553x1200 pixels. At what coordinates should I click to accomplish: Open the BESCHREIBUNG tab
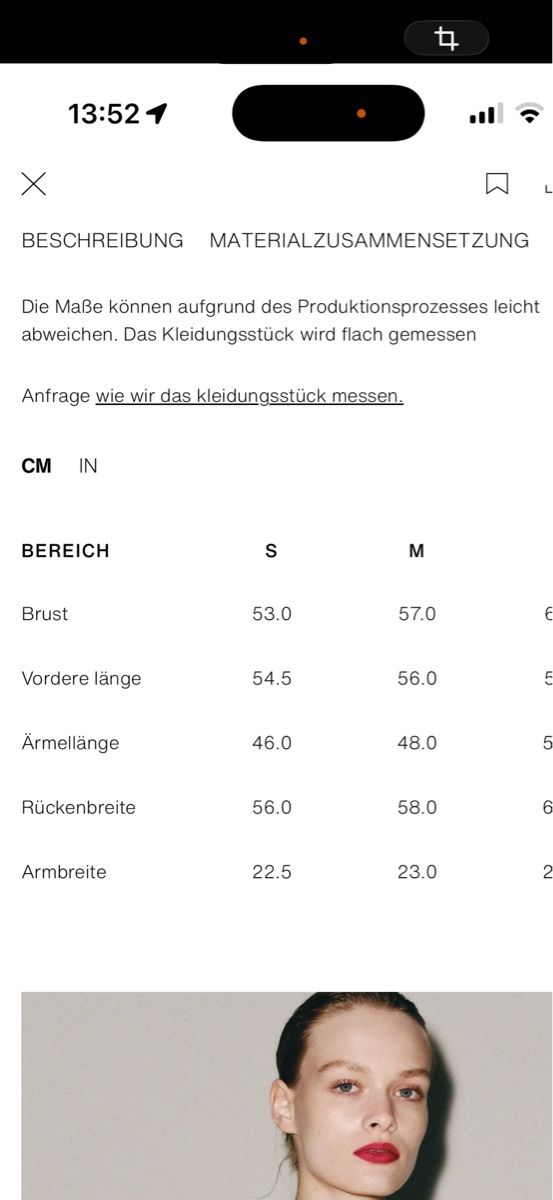103,241
